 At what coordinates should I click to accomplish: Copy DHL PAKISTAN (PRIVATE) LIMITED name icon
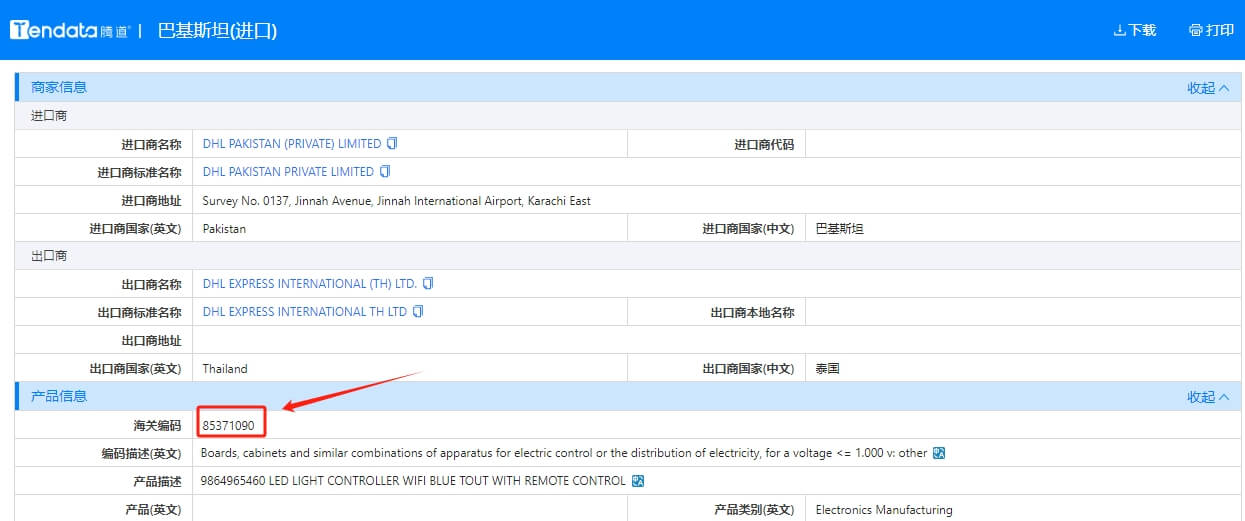(x=393, y=144)
